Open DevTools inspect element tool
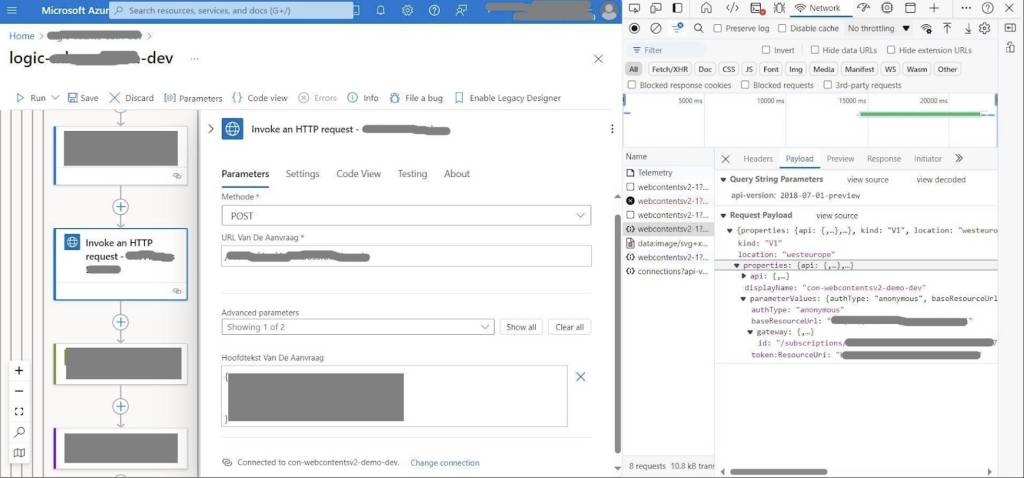This screenshot has height=478, width=1024. [x=634, y=8]
